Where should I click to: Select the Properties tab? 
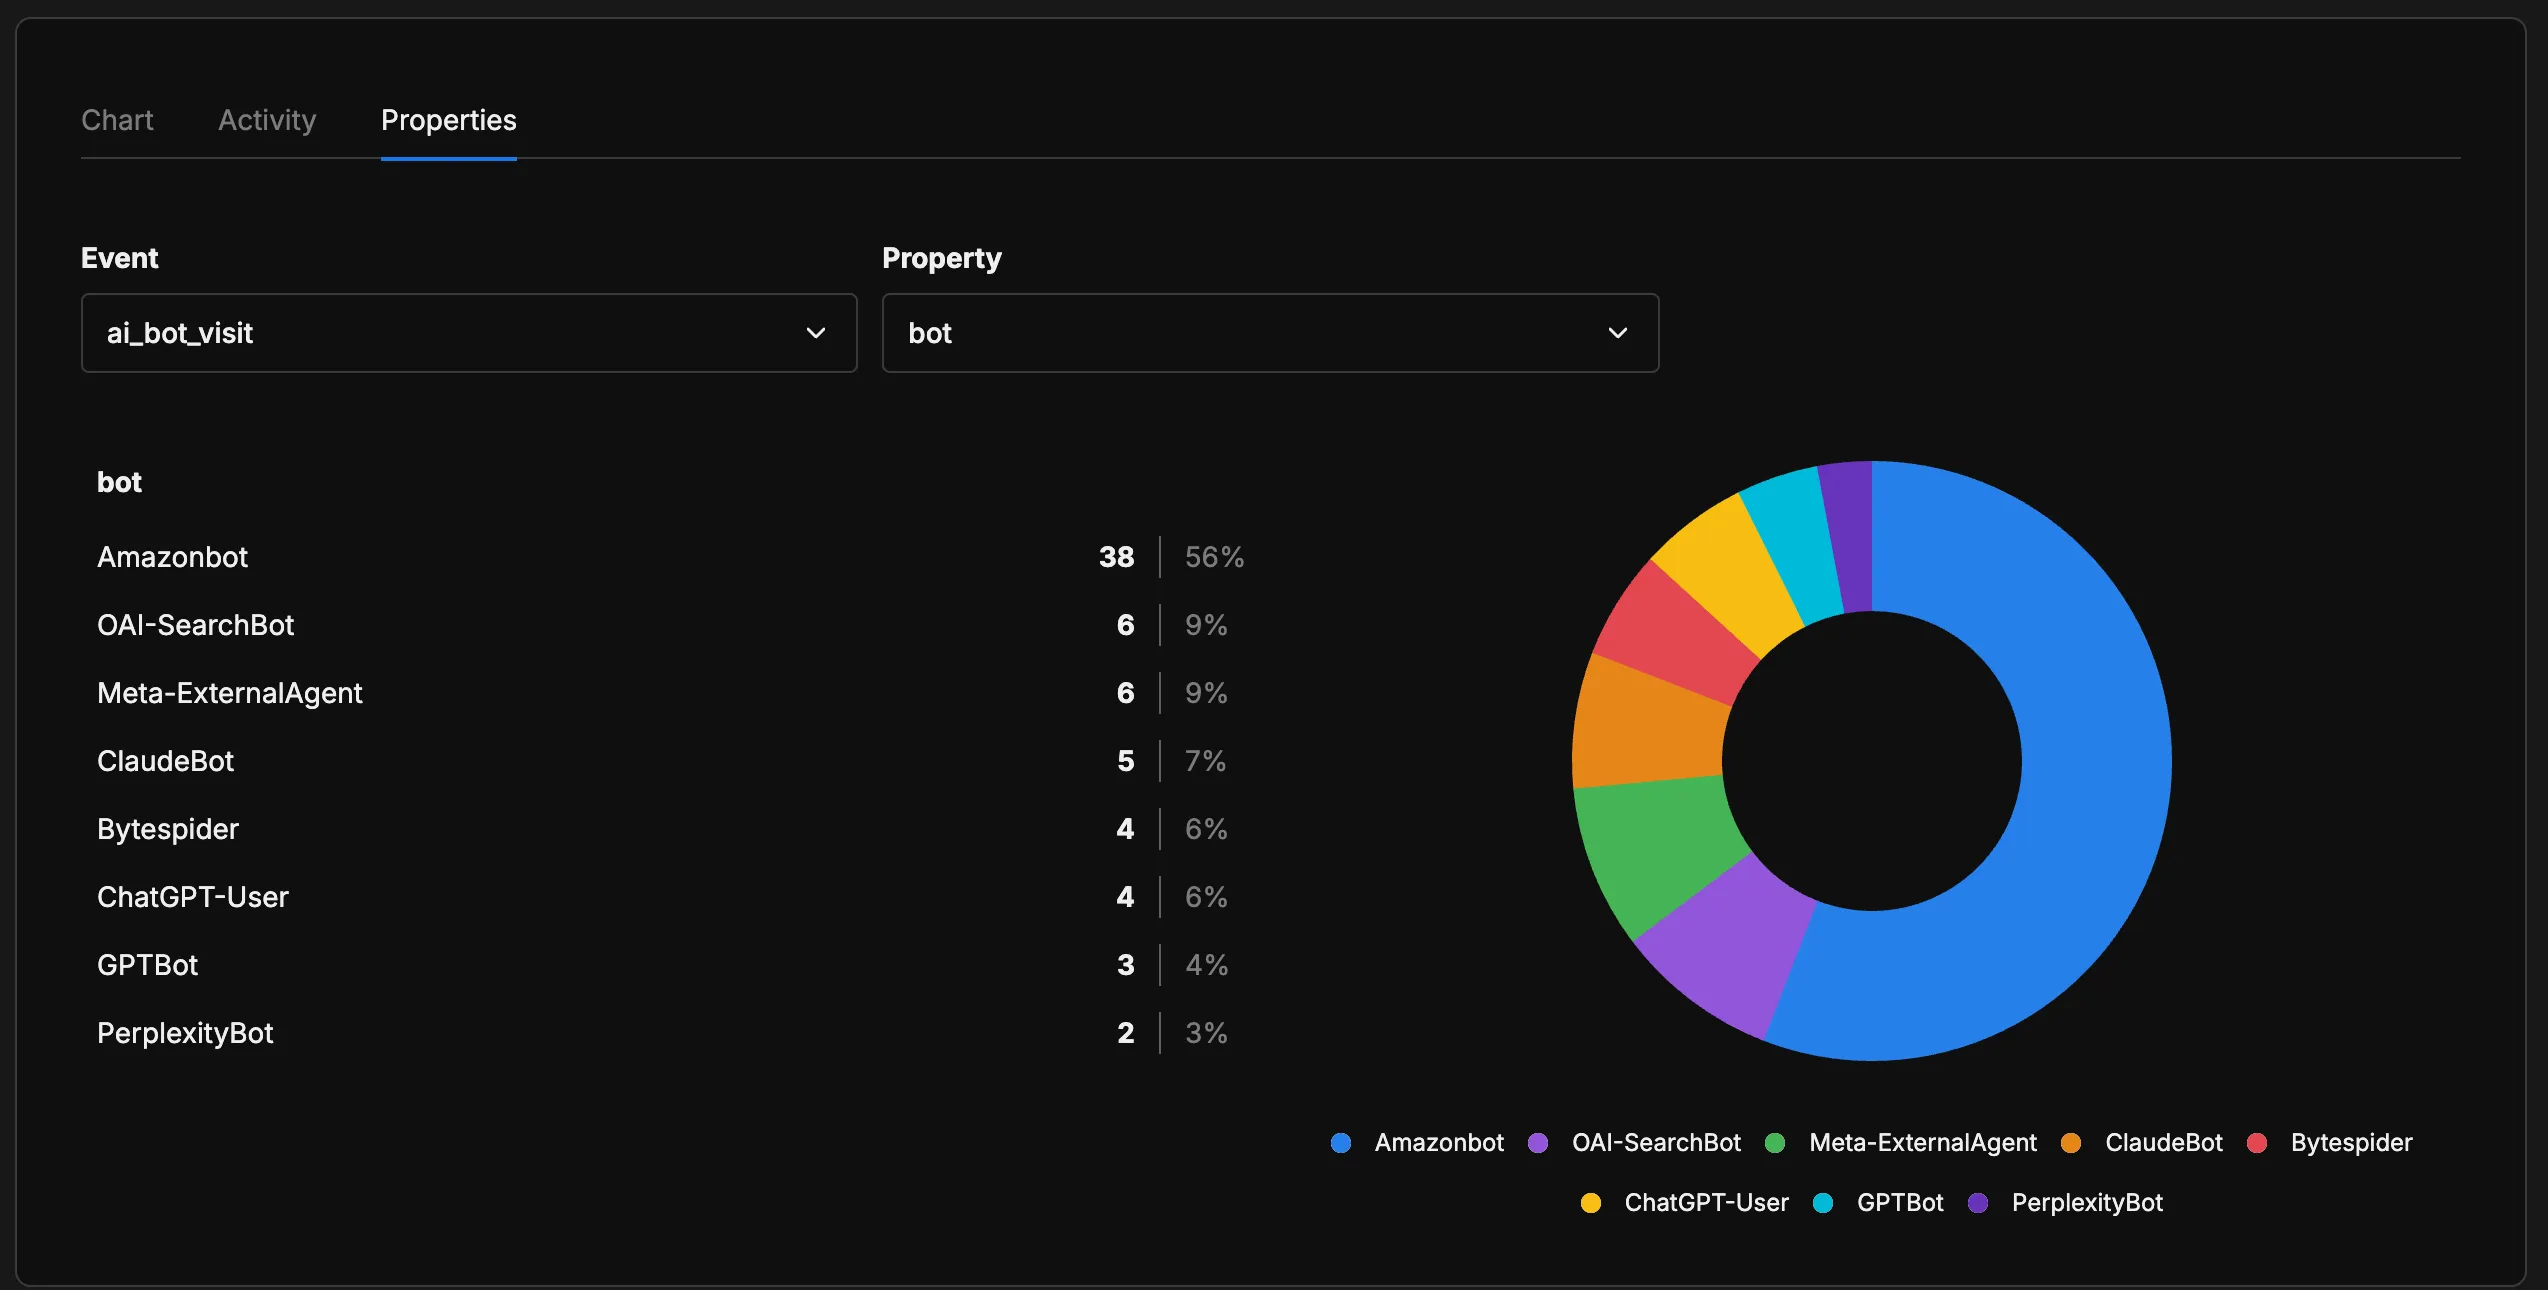(448, 120)
